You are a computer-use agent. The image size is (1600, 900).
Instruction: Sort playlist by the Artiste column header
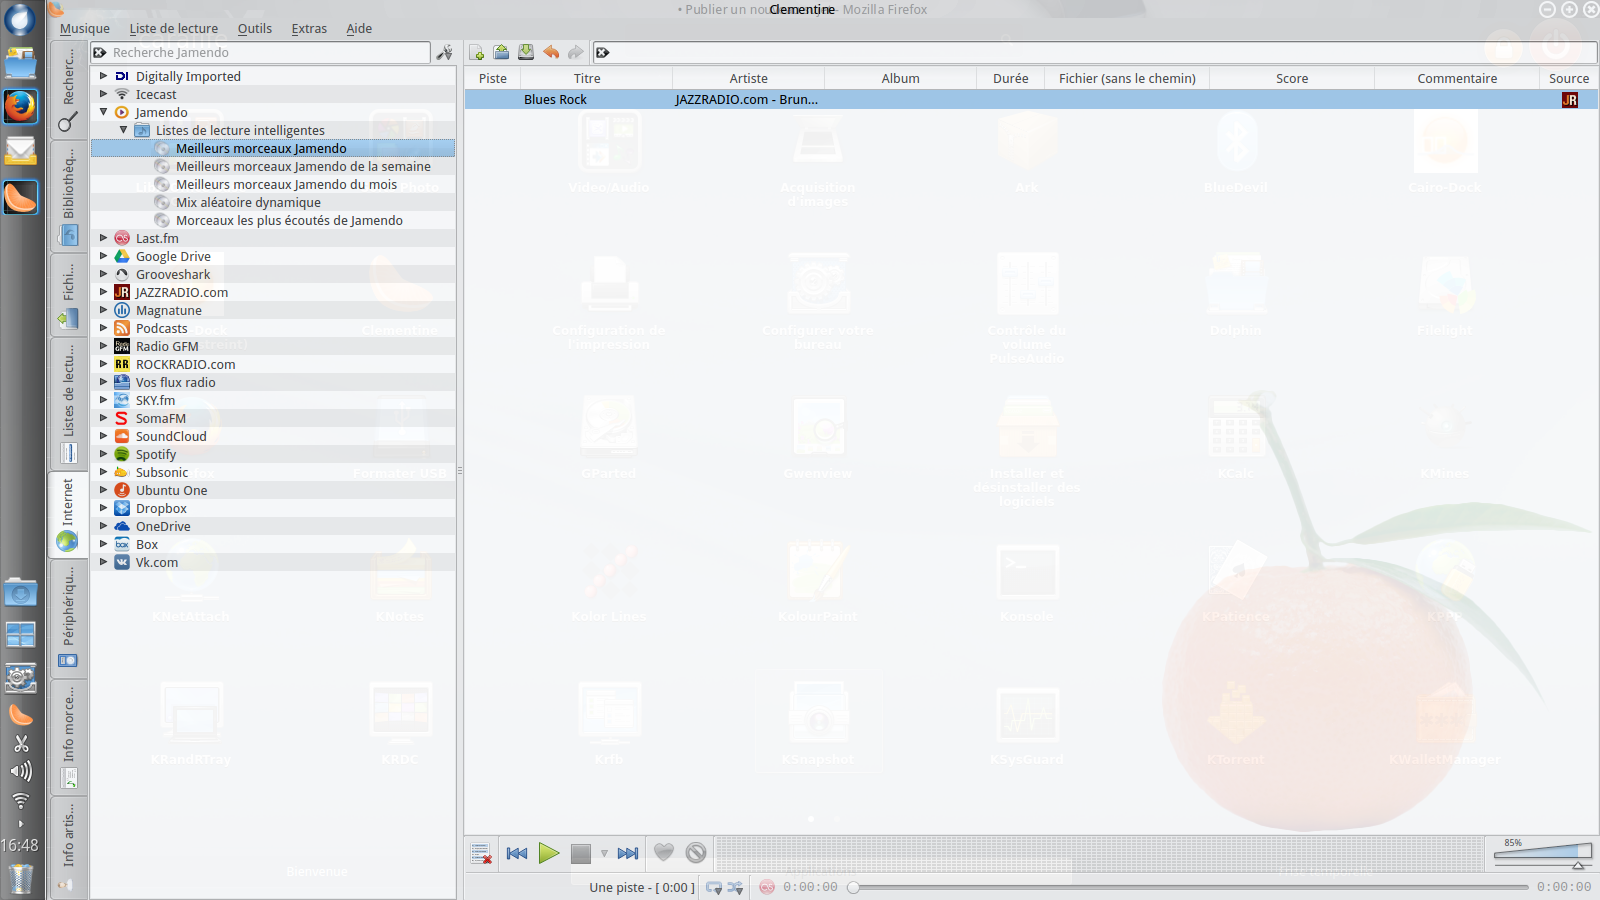coord(749,78)
